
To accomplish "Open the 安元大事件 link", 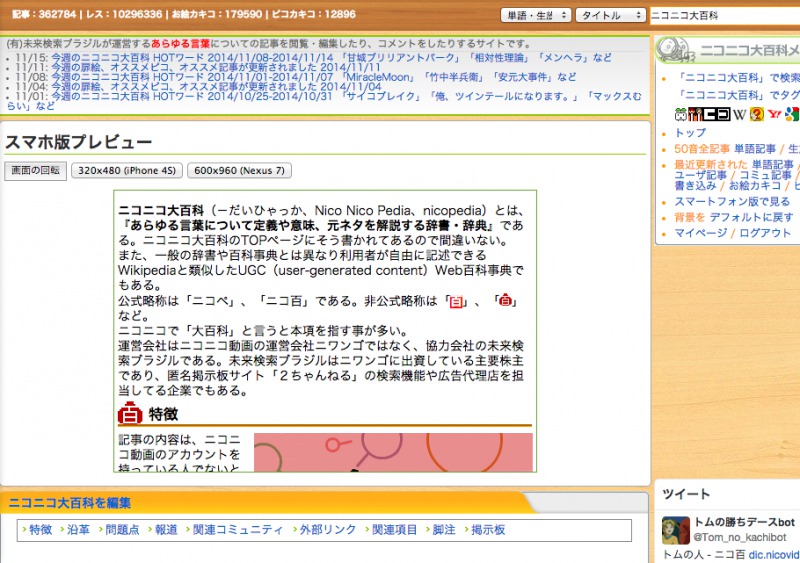I will coord(524,77).
